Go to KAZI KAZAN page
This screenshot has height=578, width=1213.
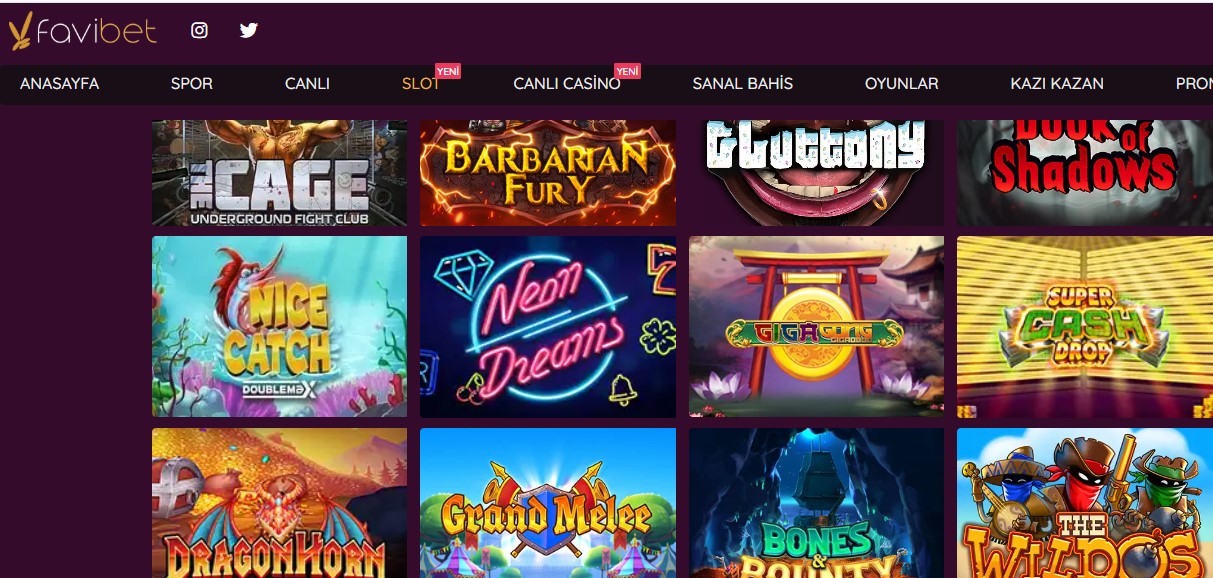click(x=1057, y=84)
